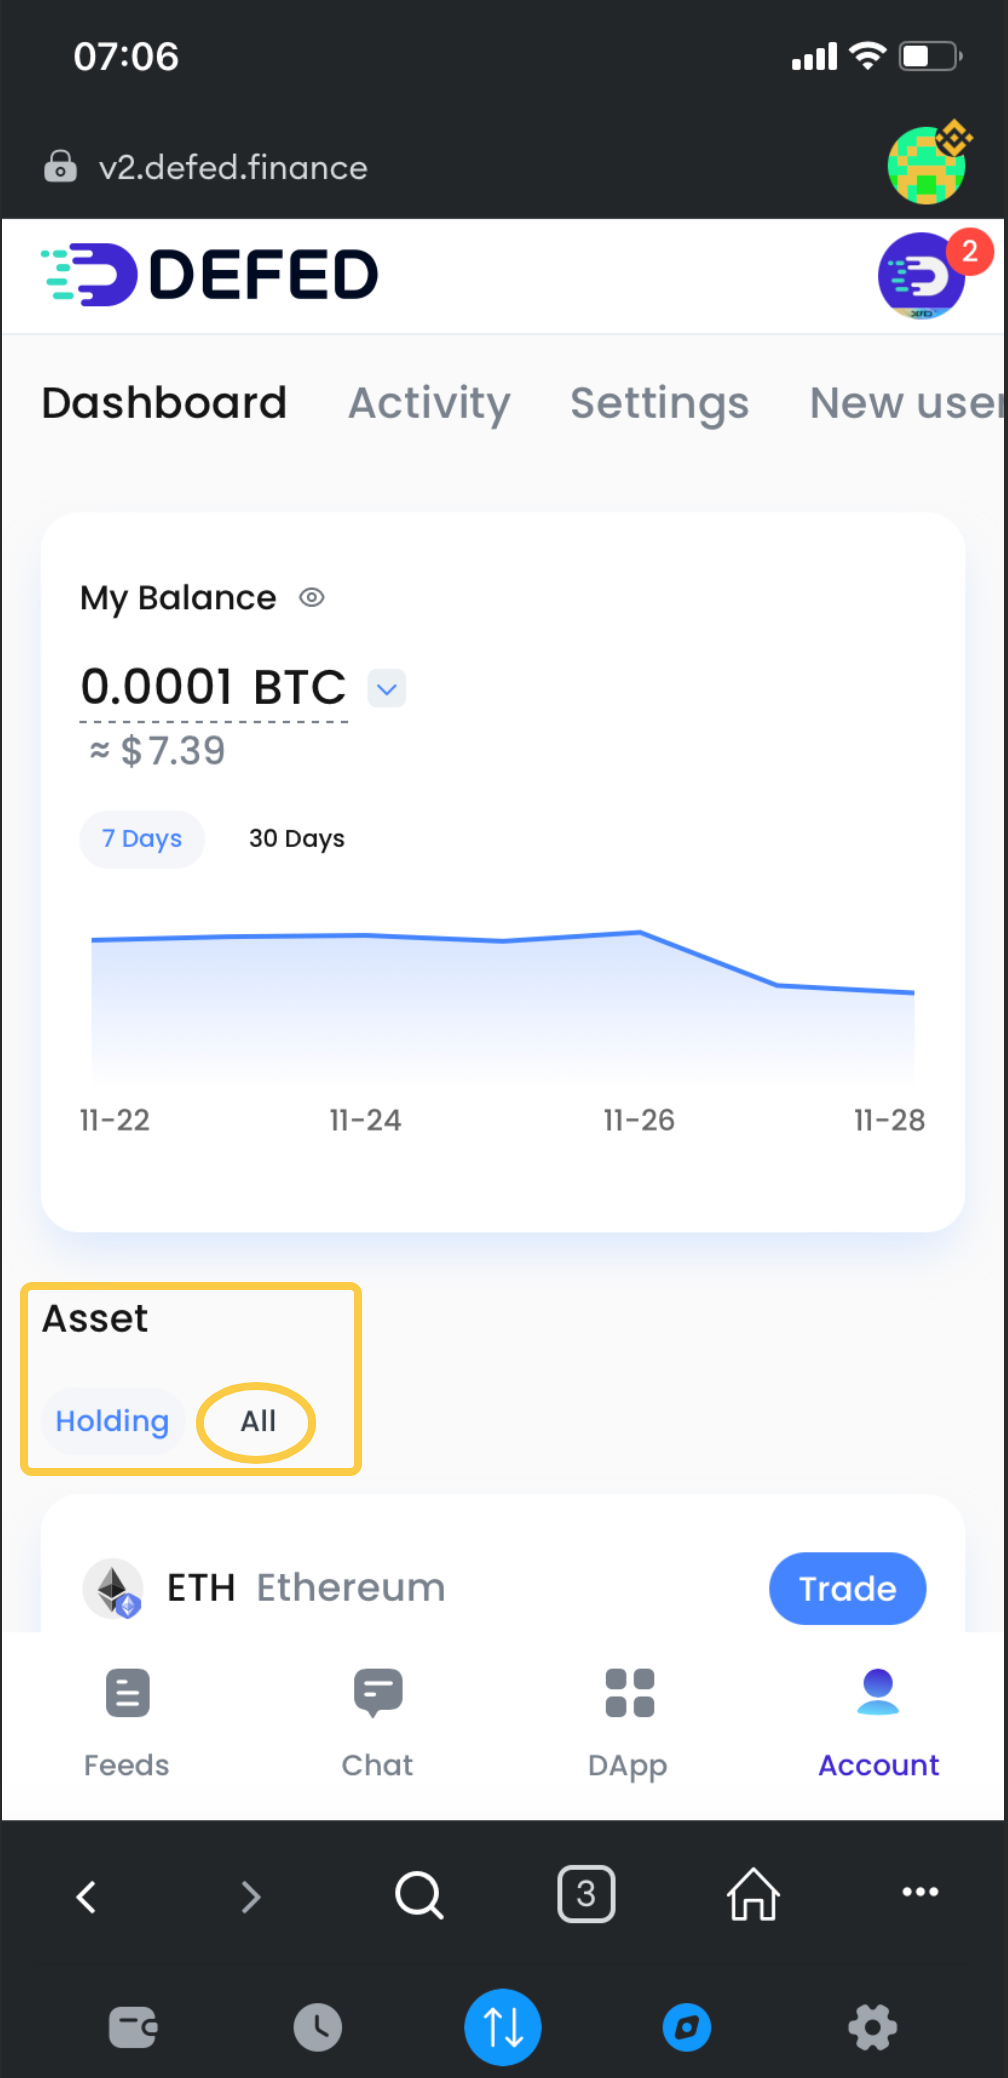Open the DEFED profile avatar with notification badge
Viewport: 1008px width, 2078px height.
(x=922, y=275)
